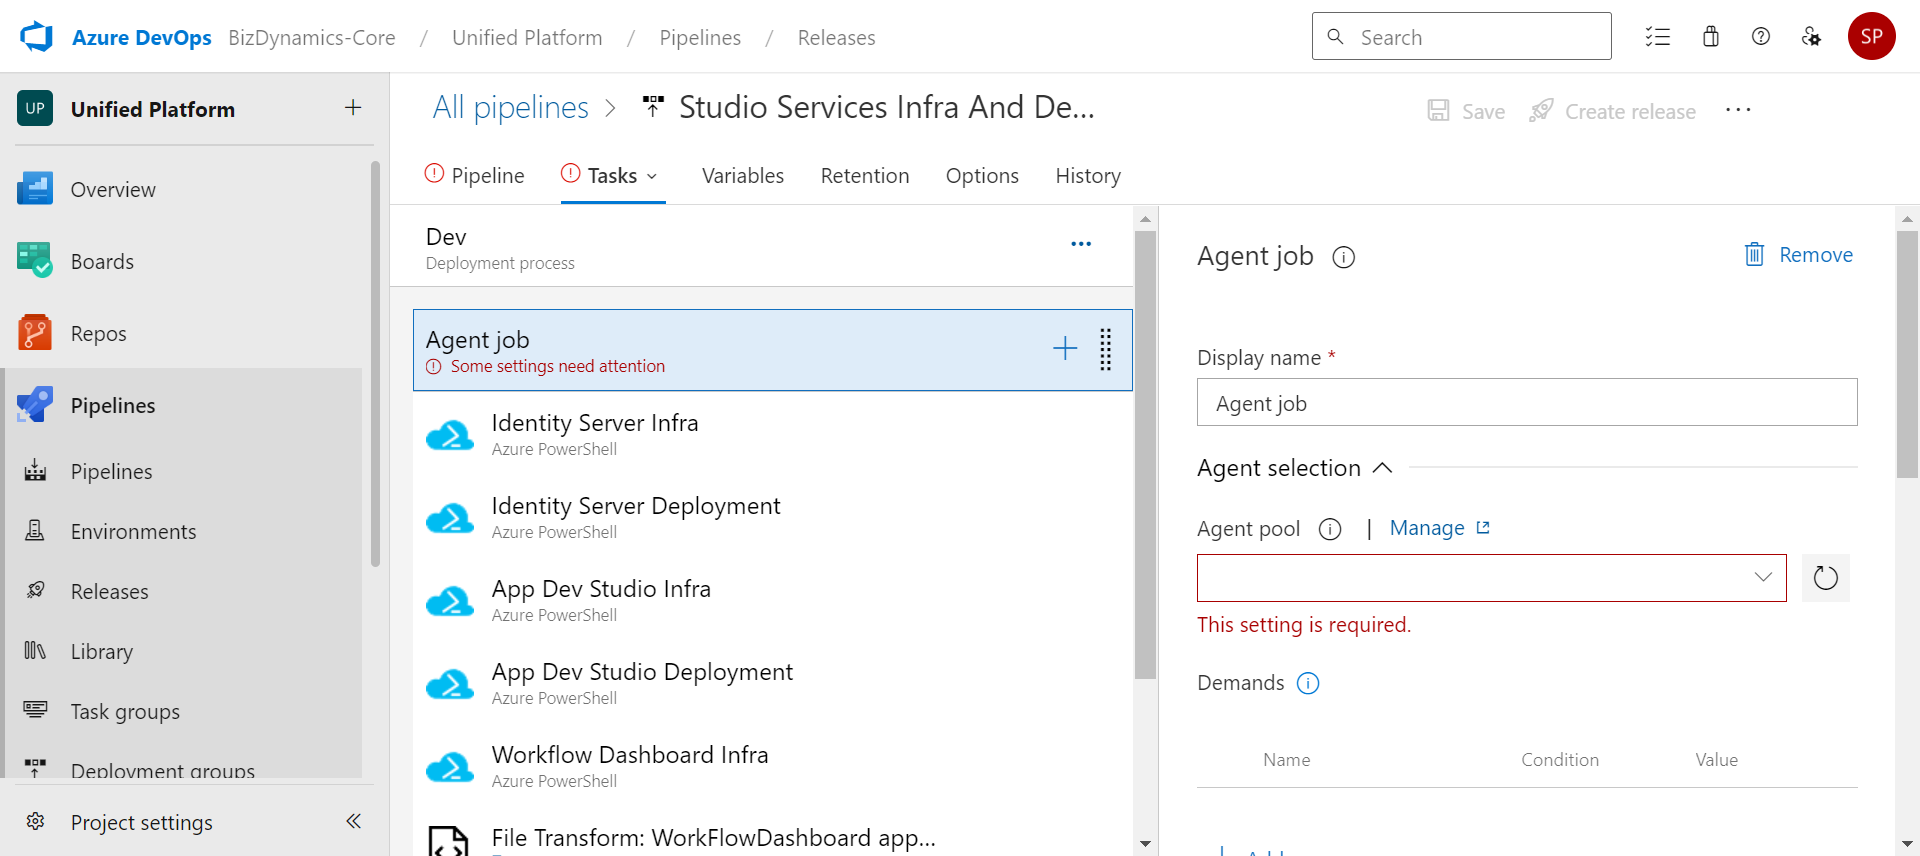This screenshot has width=1920, height=856.
Task: Open the more actions ellipsis beside Create release
Action: click(x=1738, y=110)
